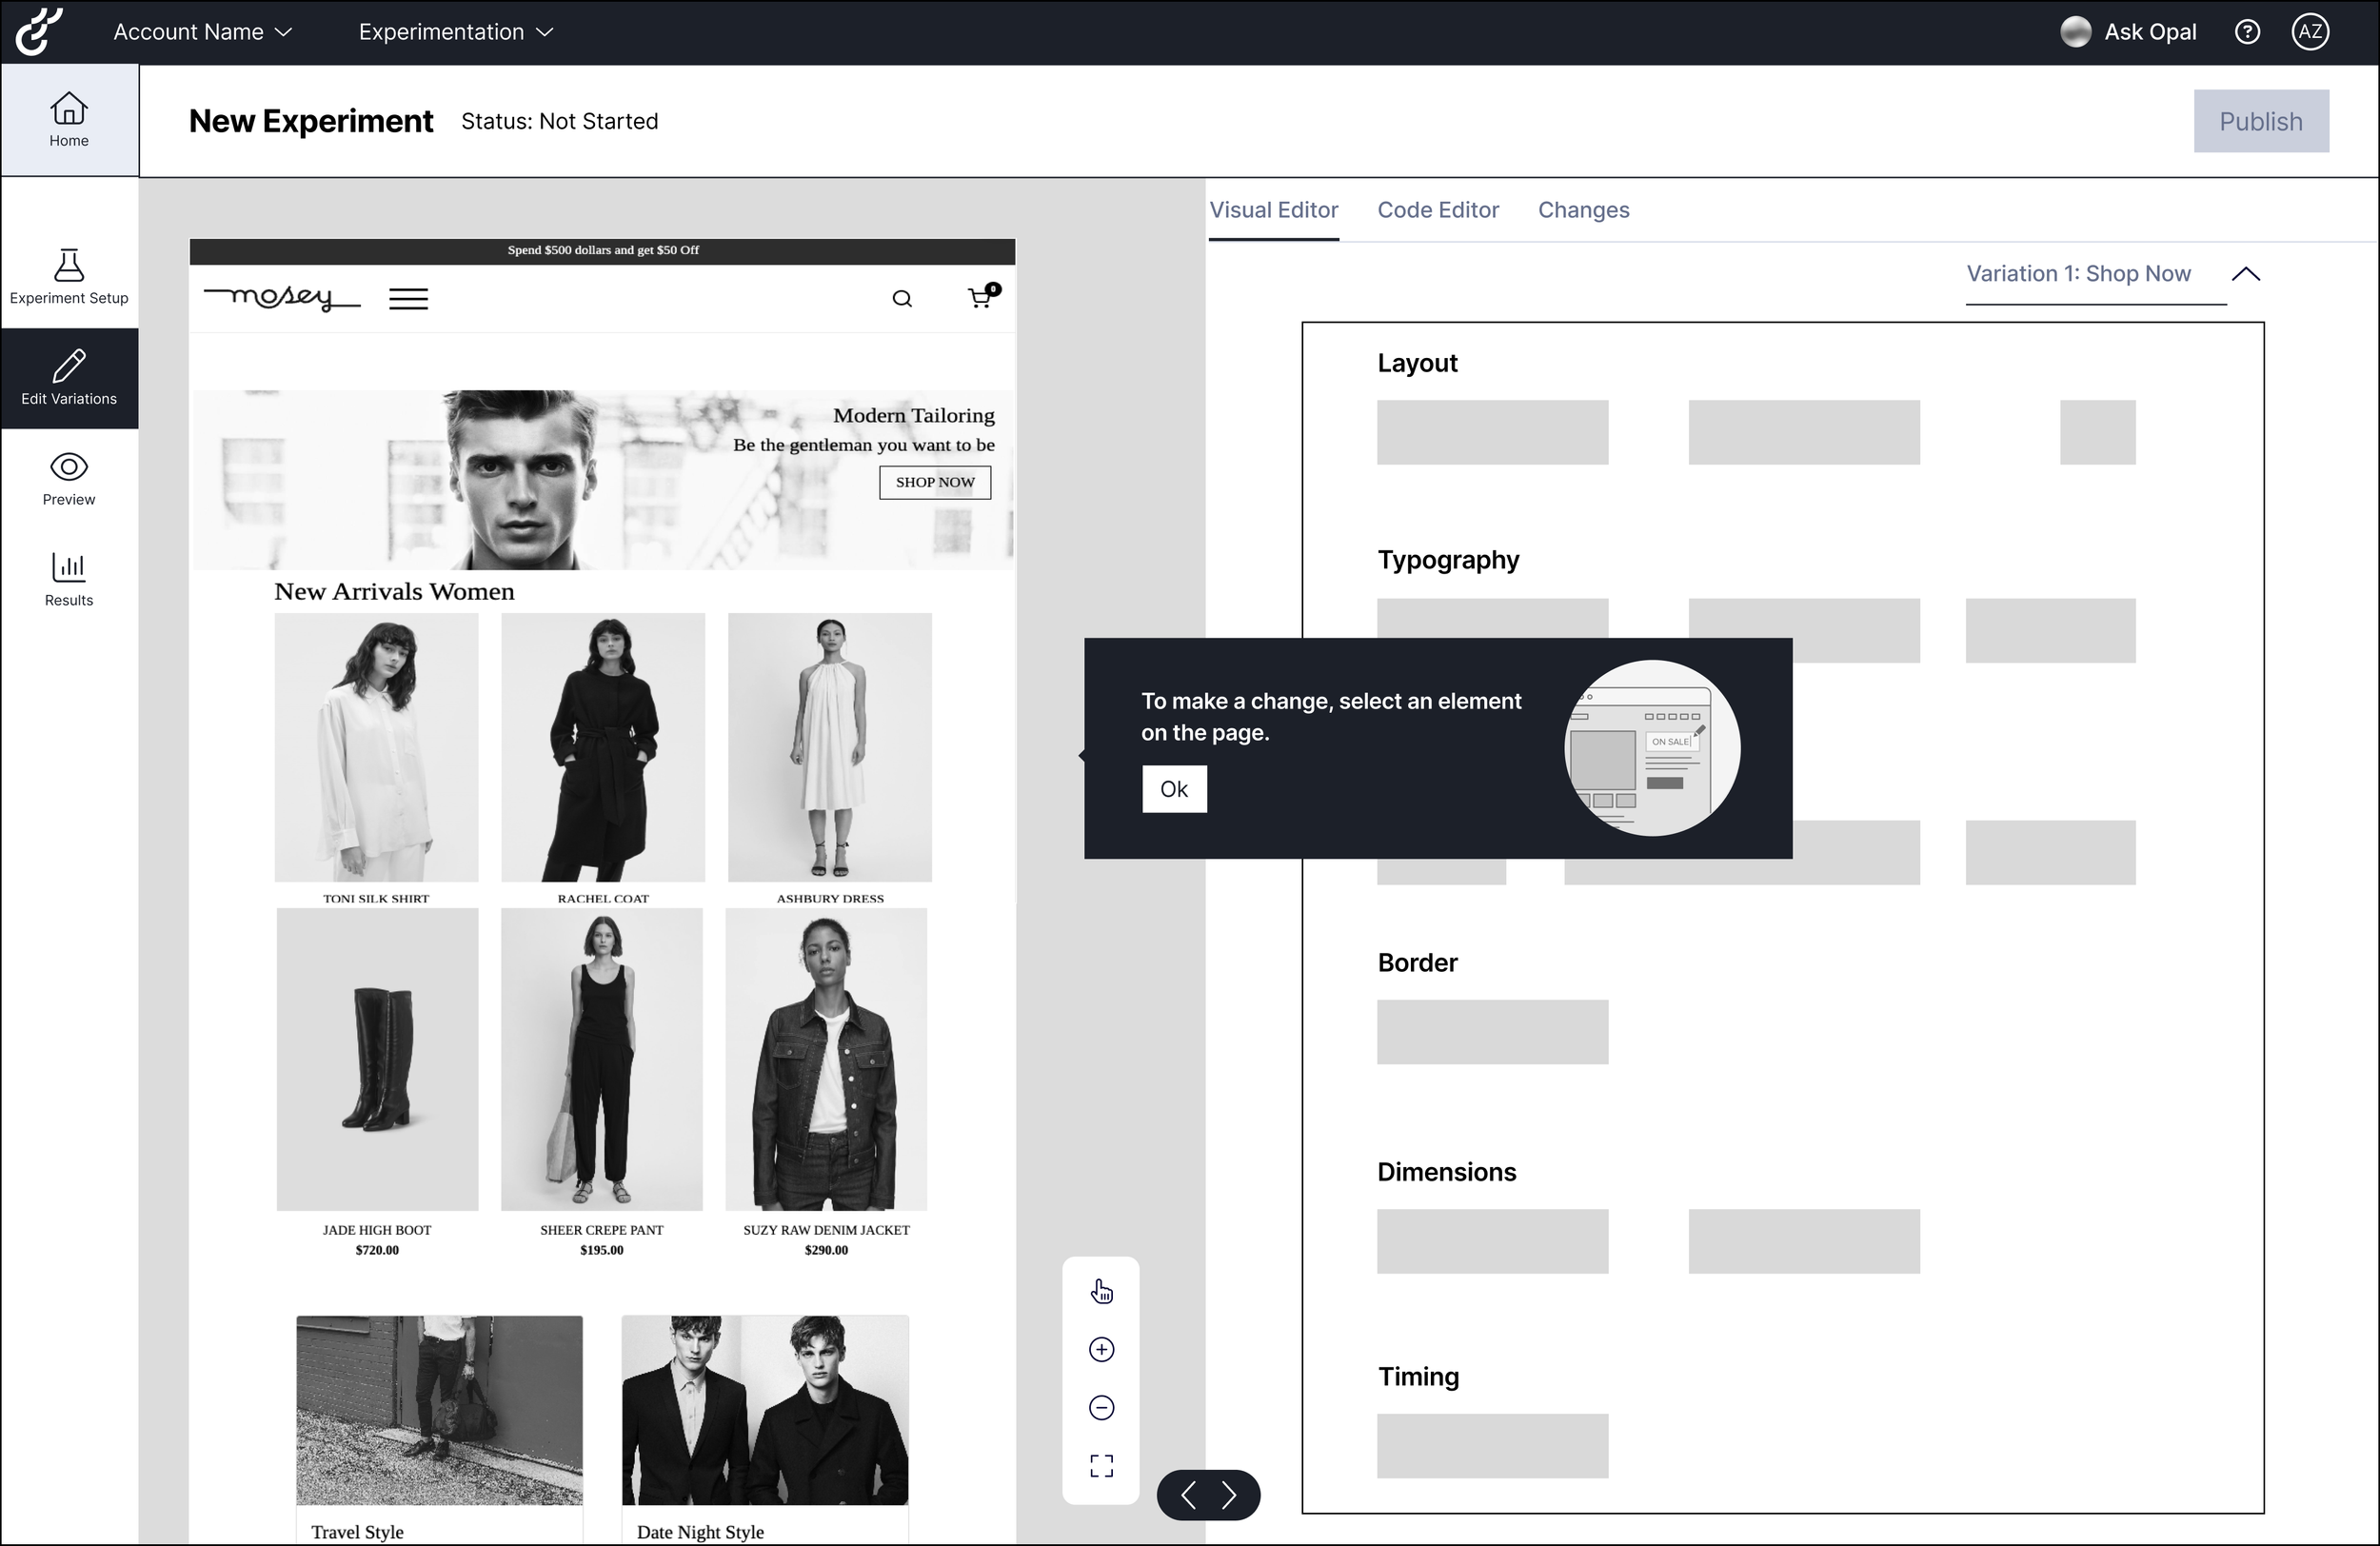
Task: Click Ask Opal assistant
Action: click(2130, 32)
